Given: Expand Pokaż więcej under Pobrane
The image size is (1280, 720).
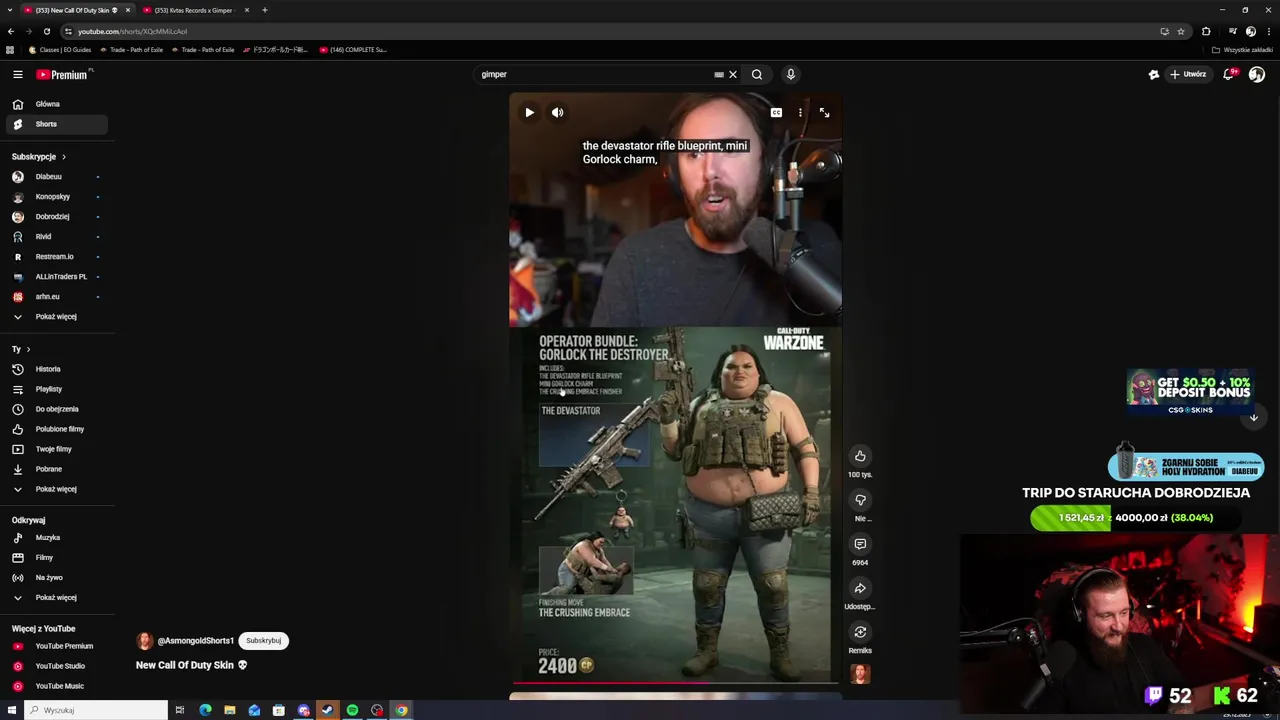Looking at the screenshot, I should (56, 489).
